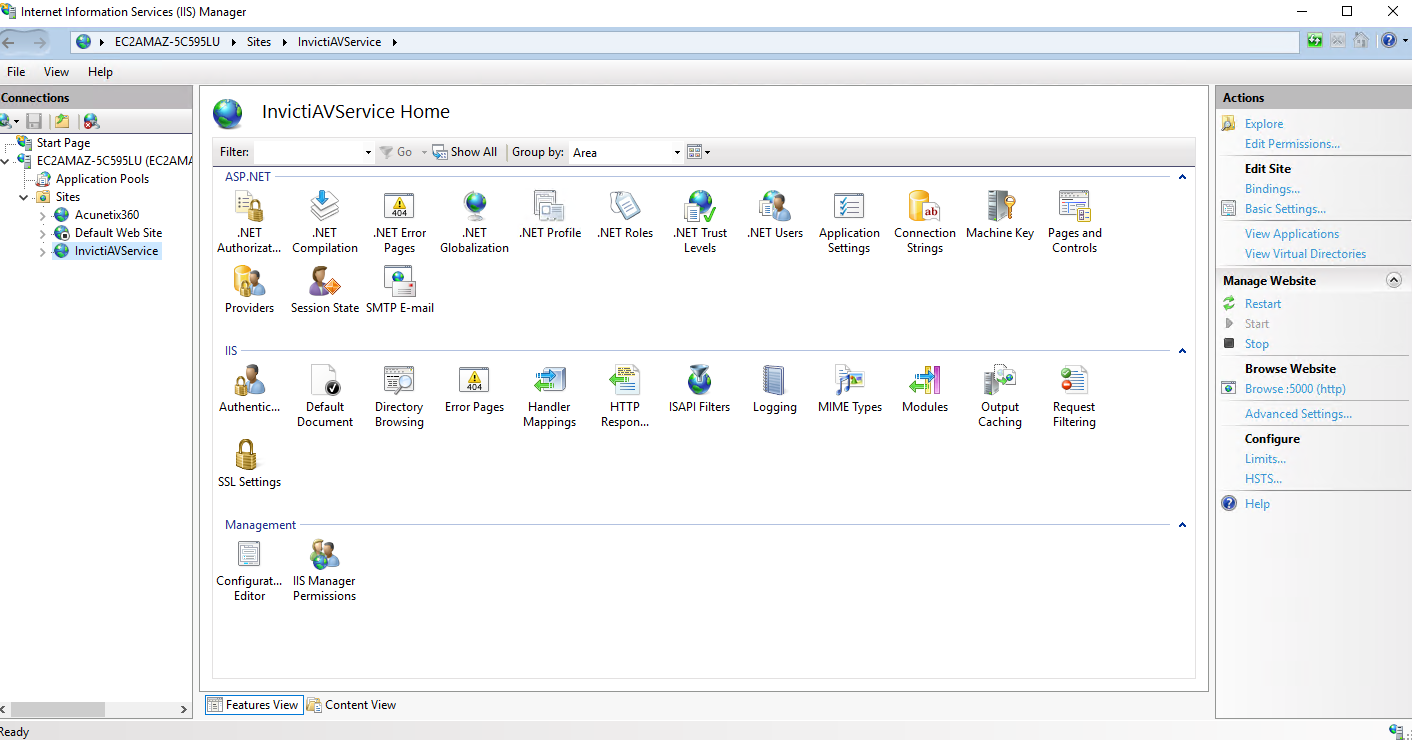Open SSL Settings feature

pos(249,463)
